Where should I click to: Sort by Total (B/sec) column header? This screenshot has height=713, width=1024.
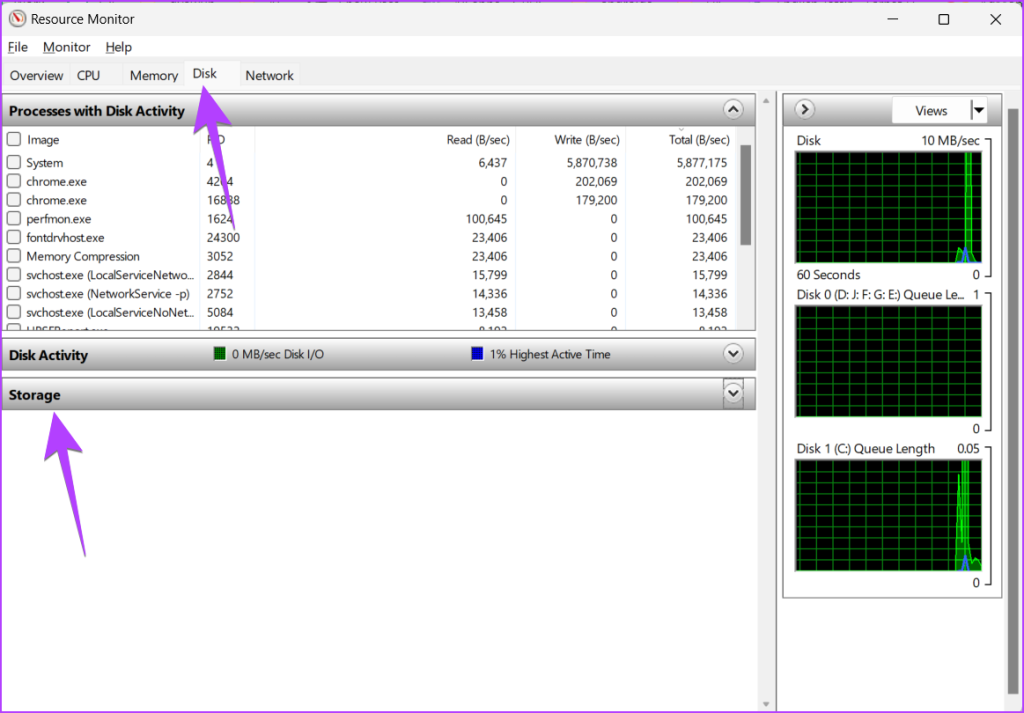click(699, 140)
